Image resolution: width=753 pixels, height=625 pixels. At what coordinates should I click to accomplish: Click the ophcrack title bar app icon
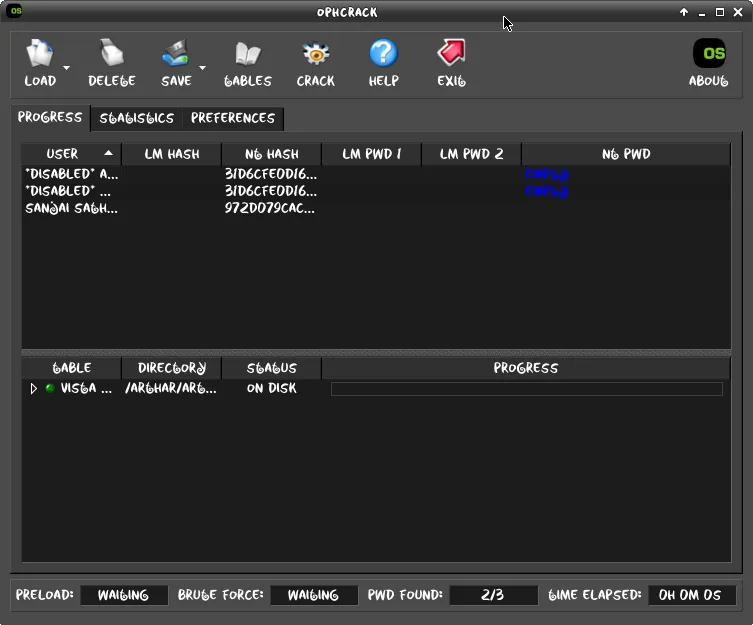[x=16, y=11]
